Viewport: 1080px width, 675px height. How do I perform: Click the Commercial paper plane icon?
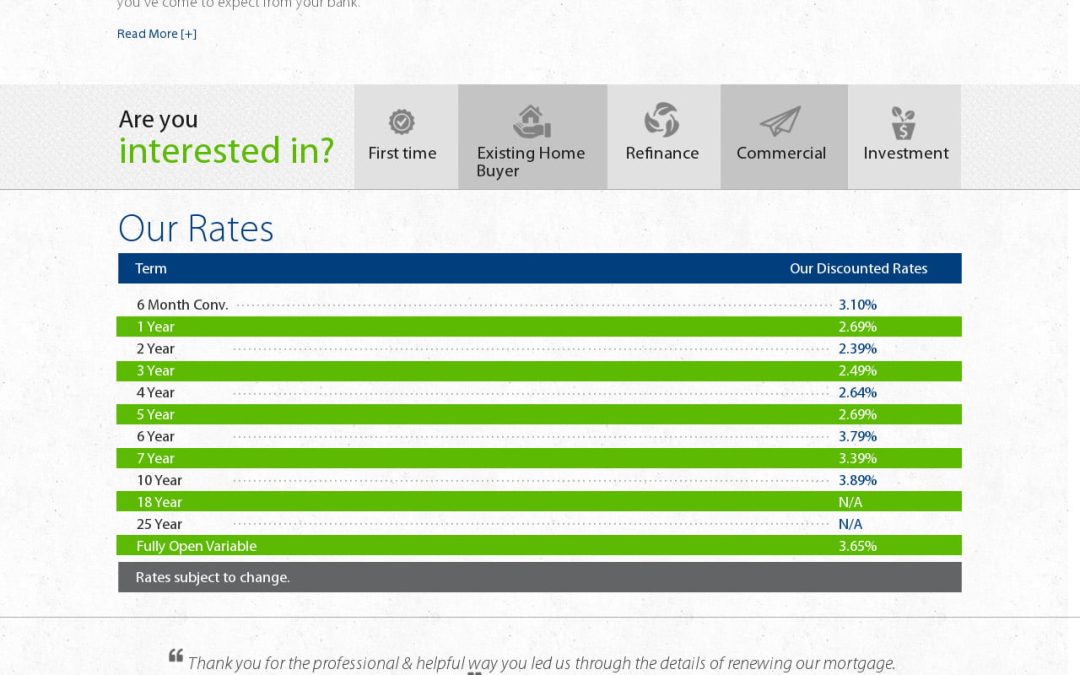coord(780,121)
